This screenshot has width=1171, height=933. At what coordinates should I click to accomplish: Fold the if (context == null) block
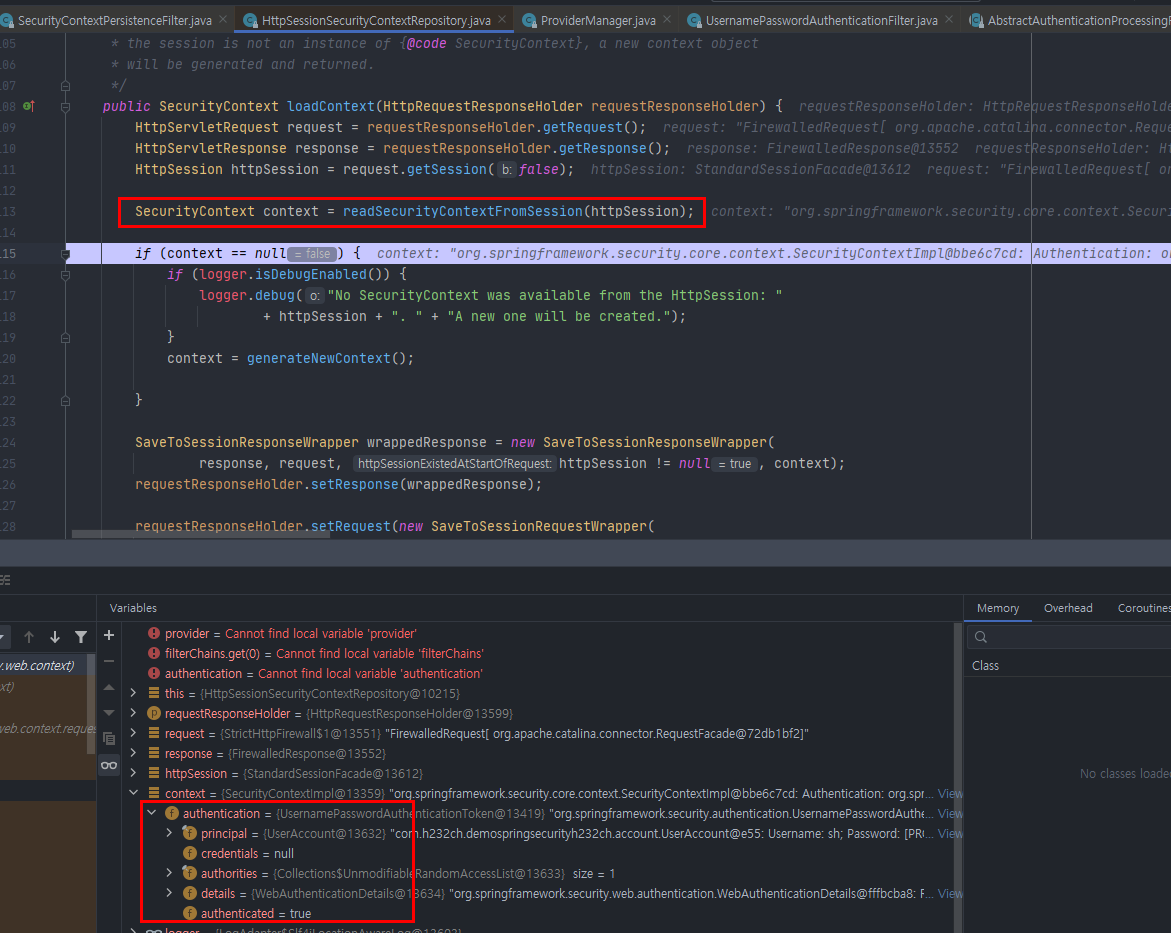tap(66, 254)
